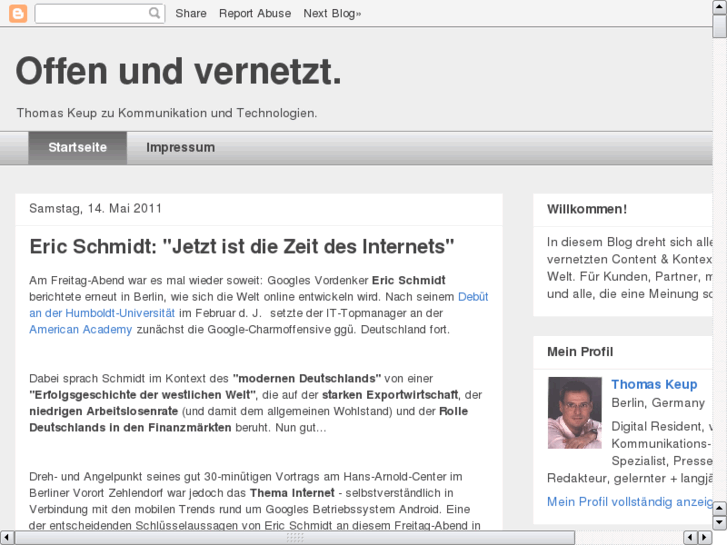Click bold phrase Thema Internet
This screenshot has width=727, height=545.
[292, 493]
